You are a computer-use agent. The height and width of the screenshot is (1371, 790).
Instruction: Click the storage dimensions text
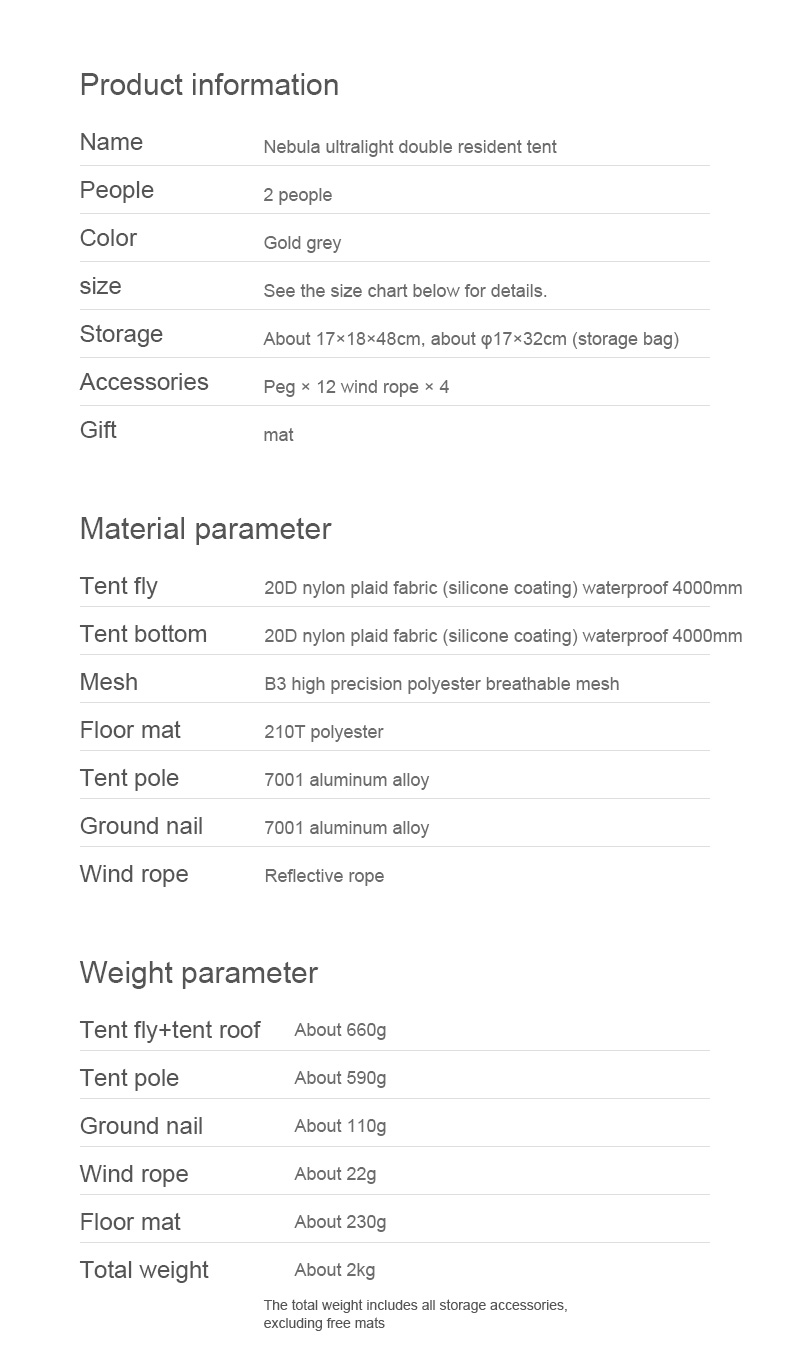pos(471,339)
